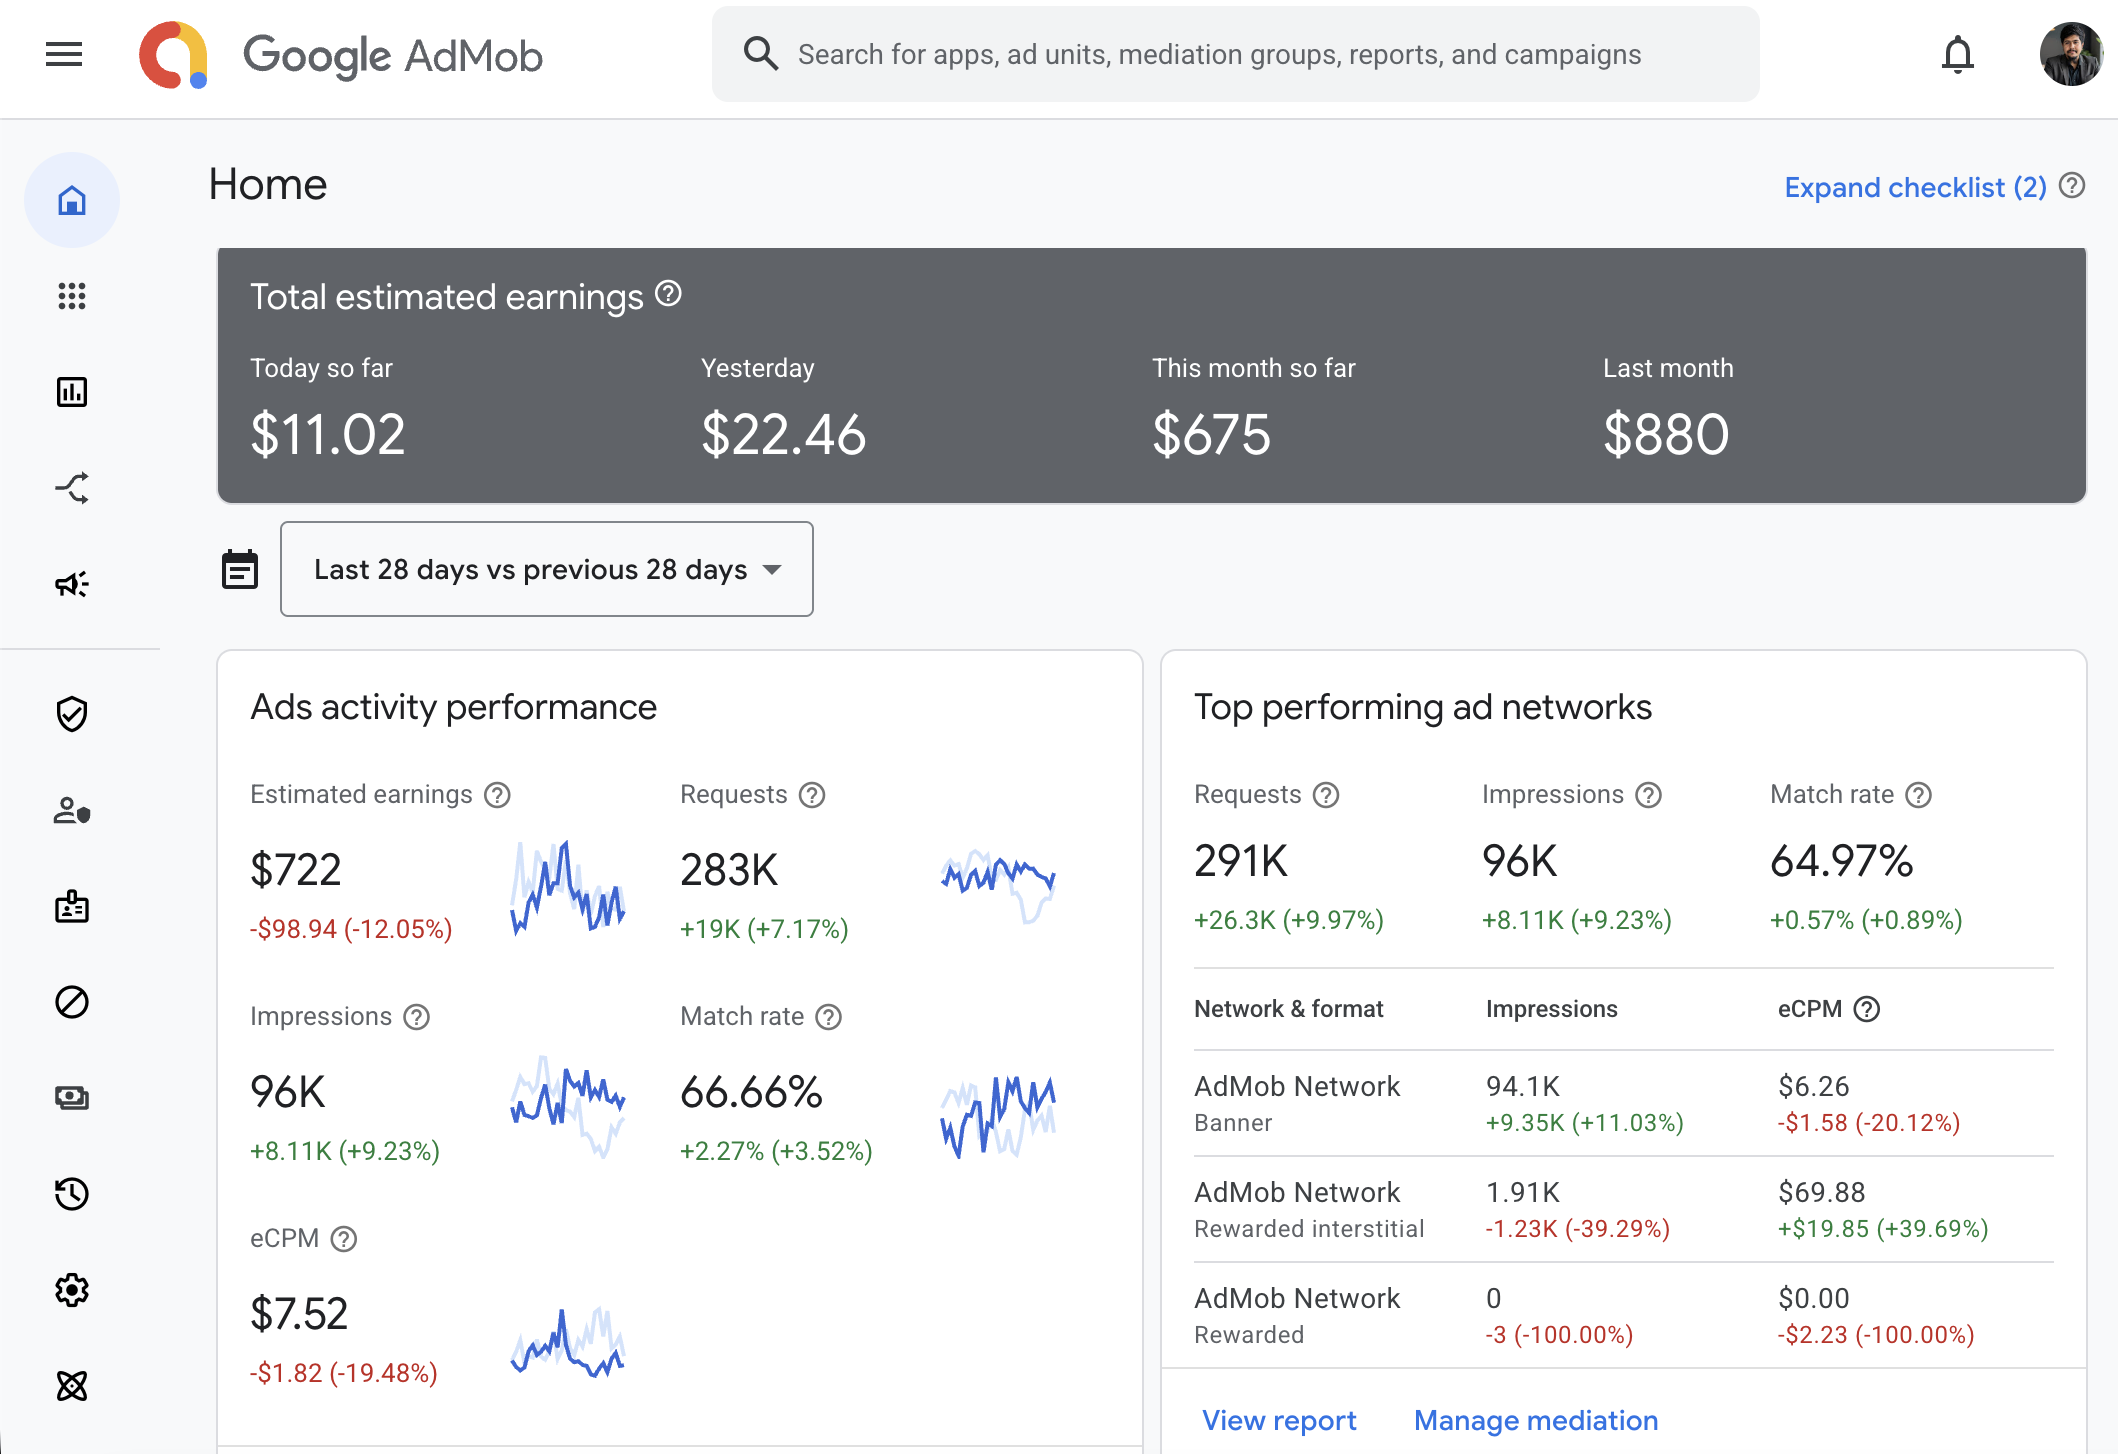Click Manage mediation link

(1535, 1420)
